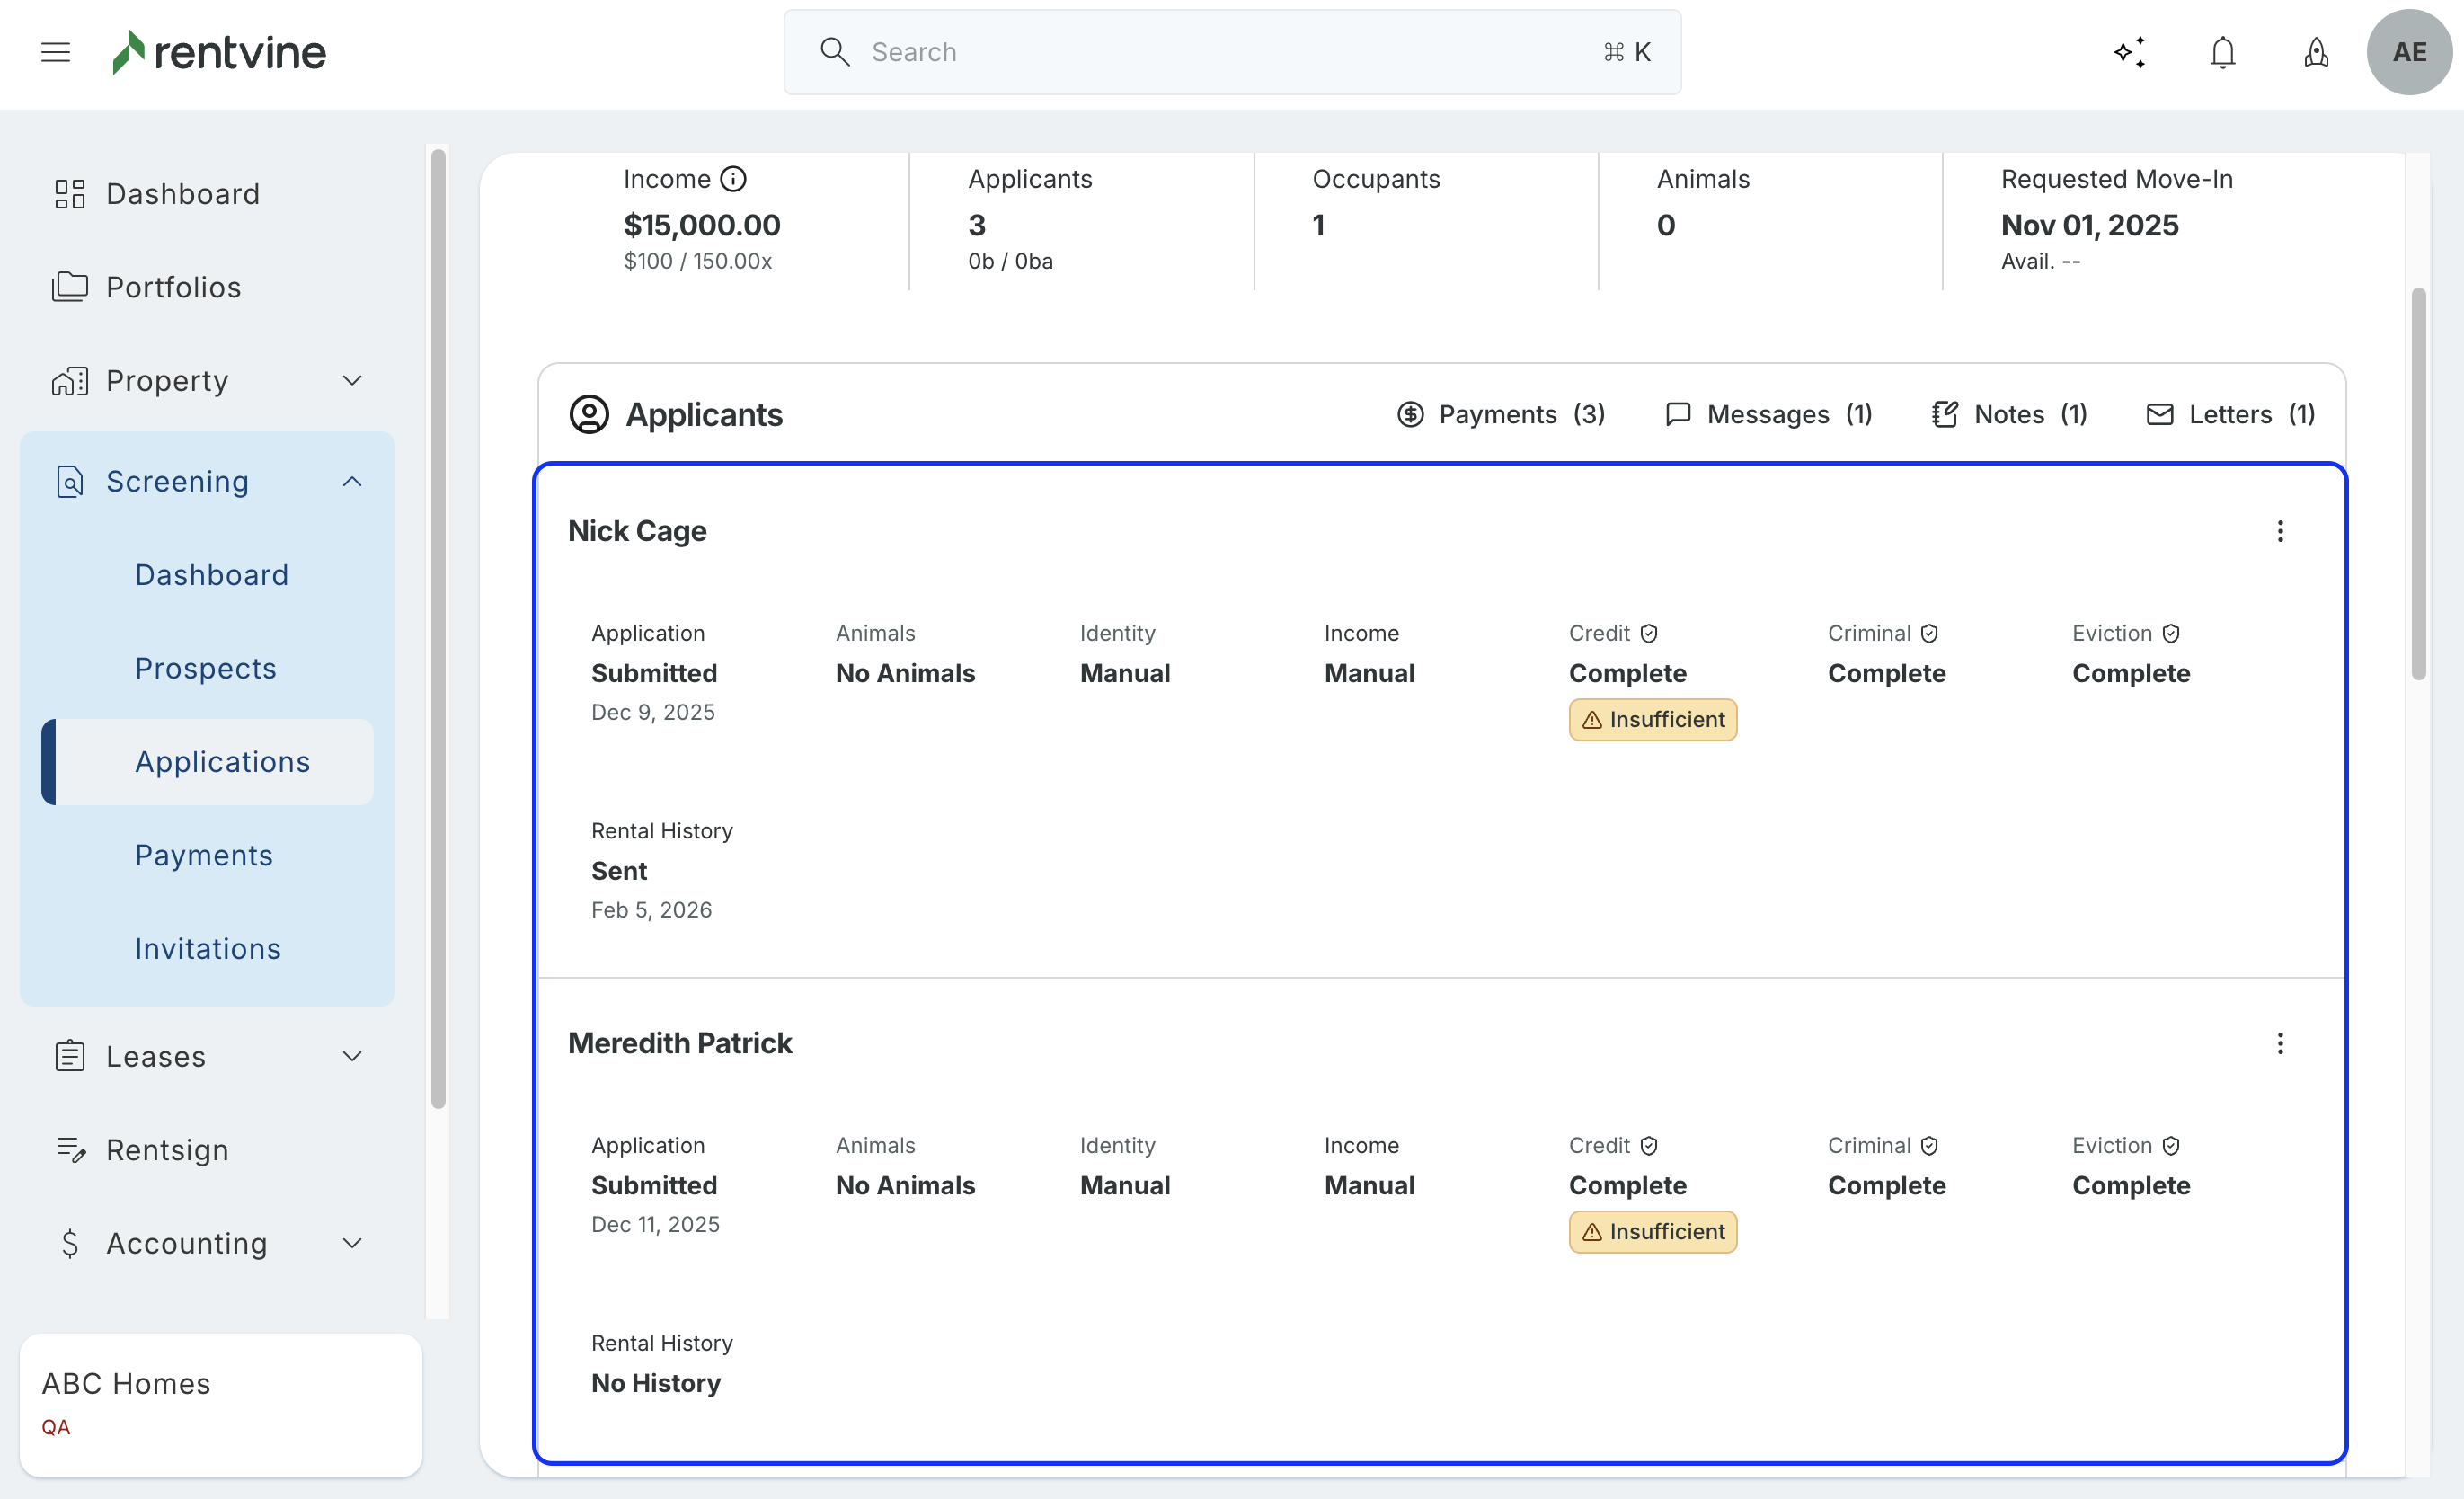Screen dimensions: 2464x1499
Task: Open the Messages (1) tab
Action: 1768,414
